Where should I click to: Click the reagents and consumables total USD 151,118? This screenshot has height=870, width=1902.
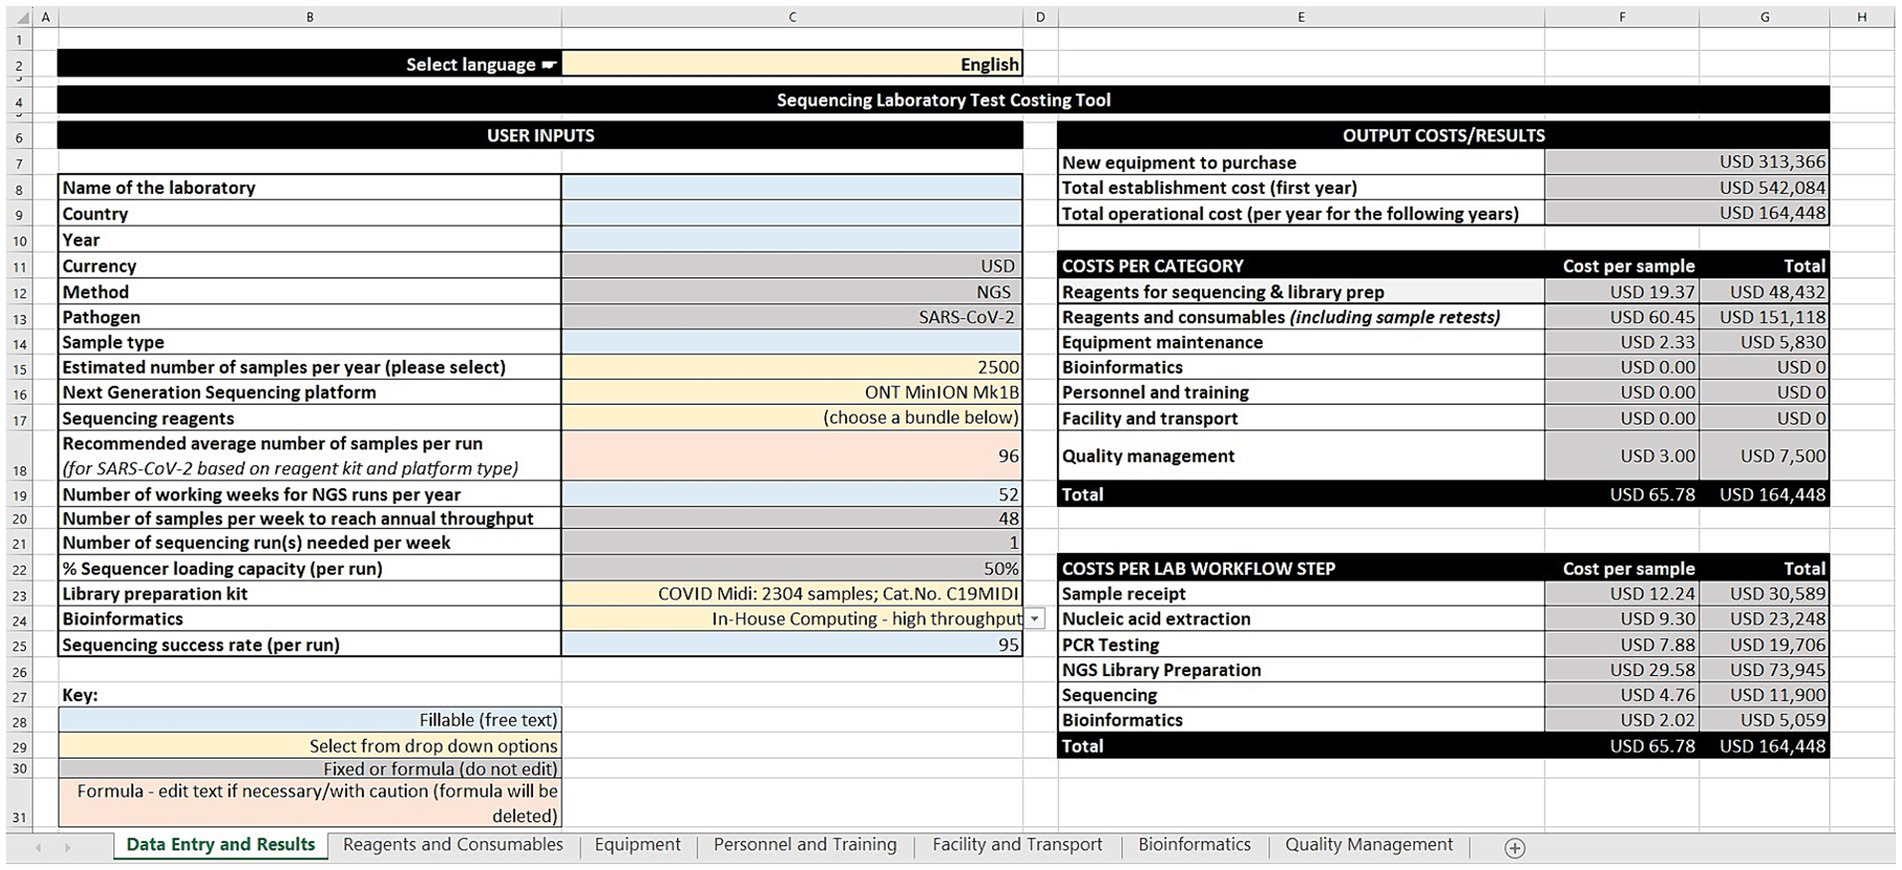[x=1764, y=317]
